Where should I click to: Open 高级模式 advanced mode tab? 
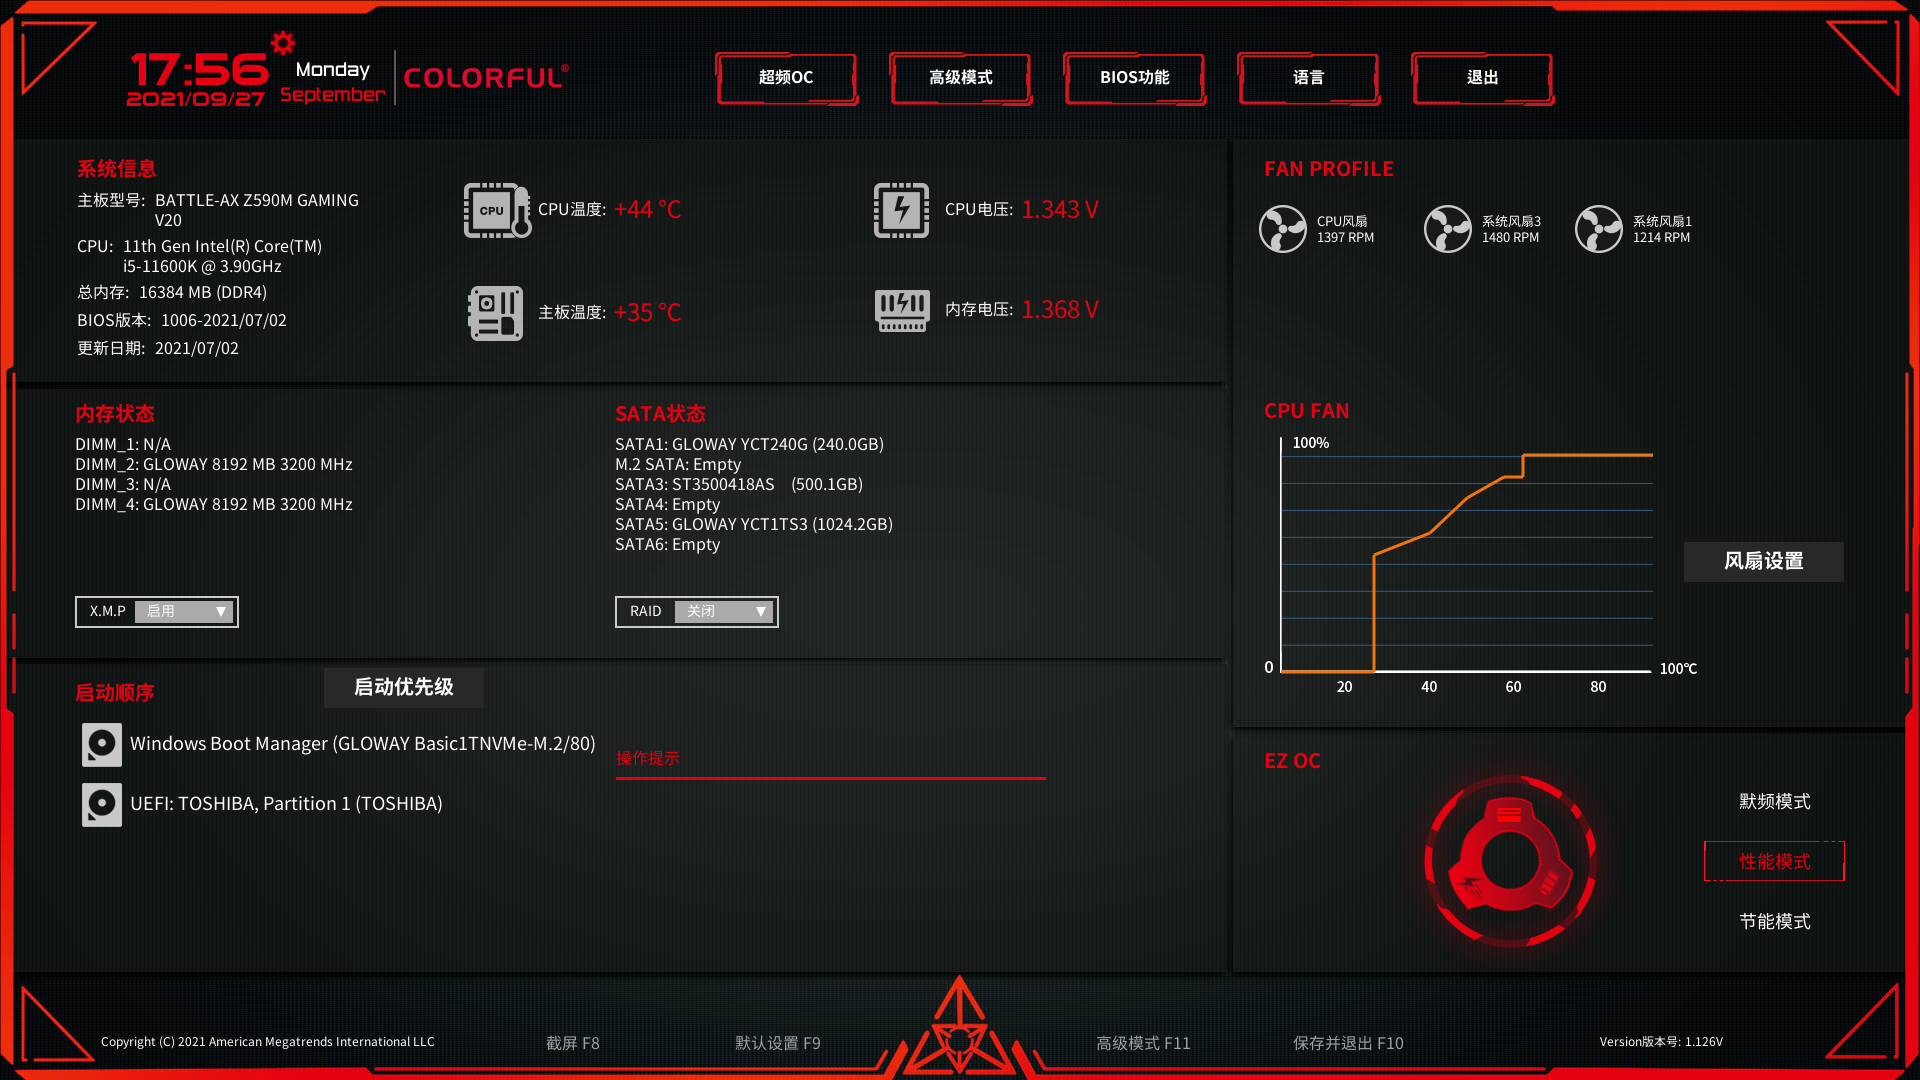(959, 76)
